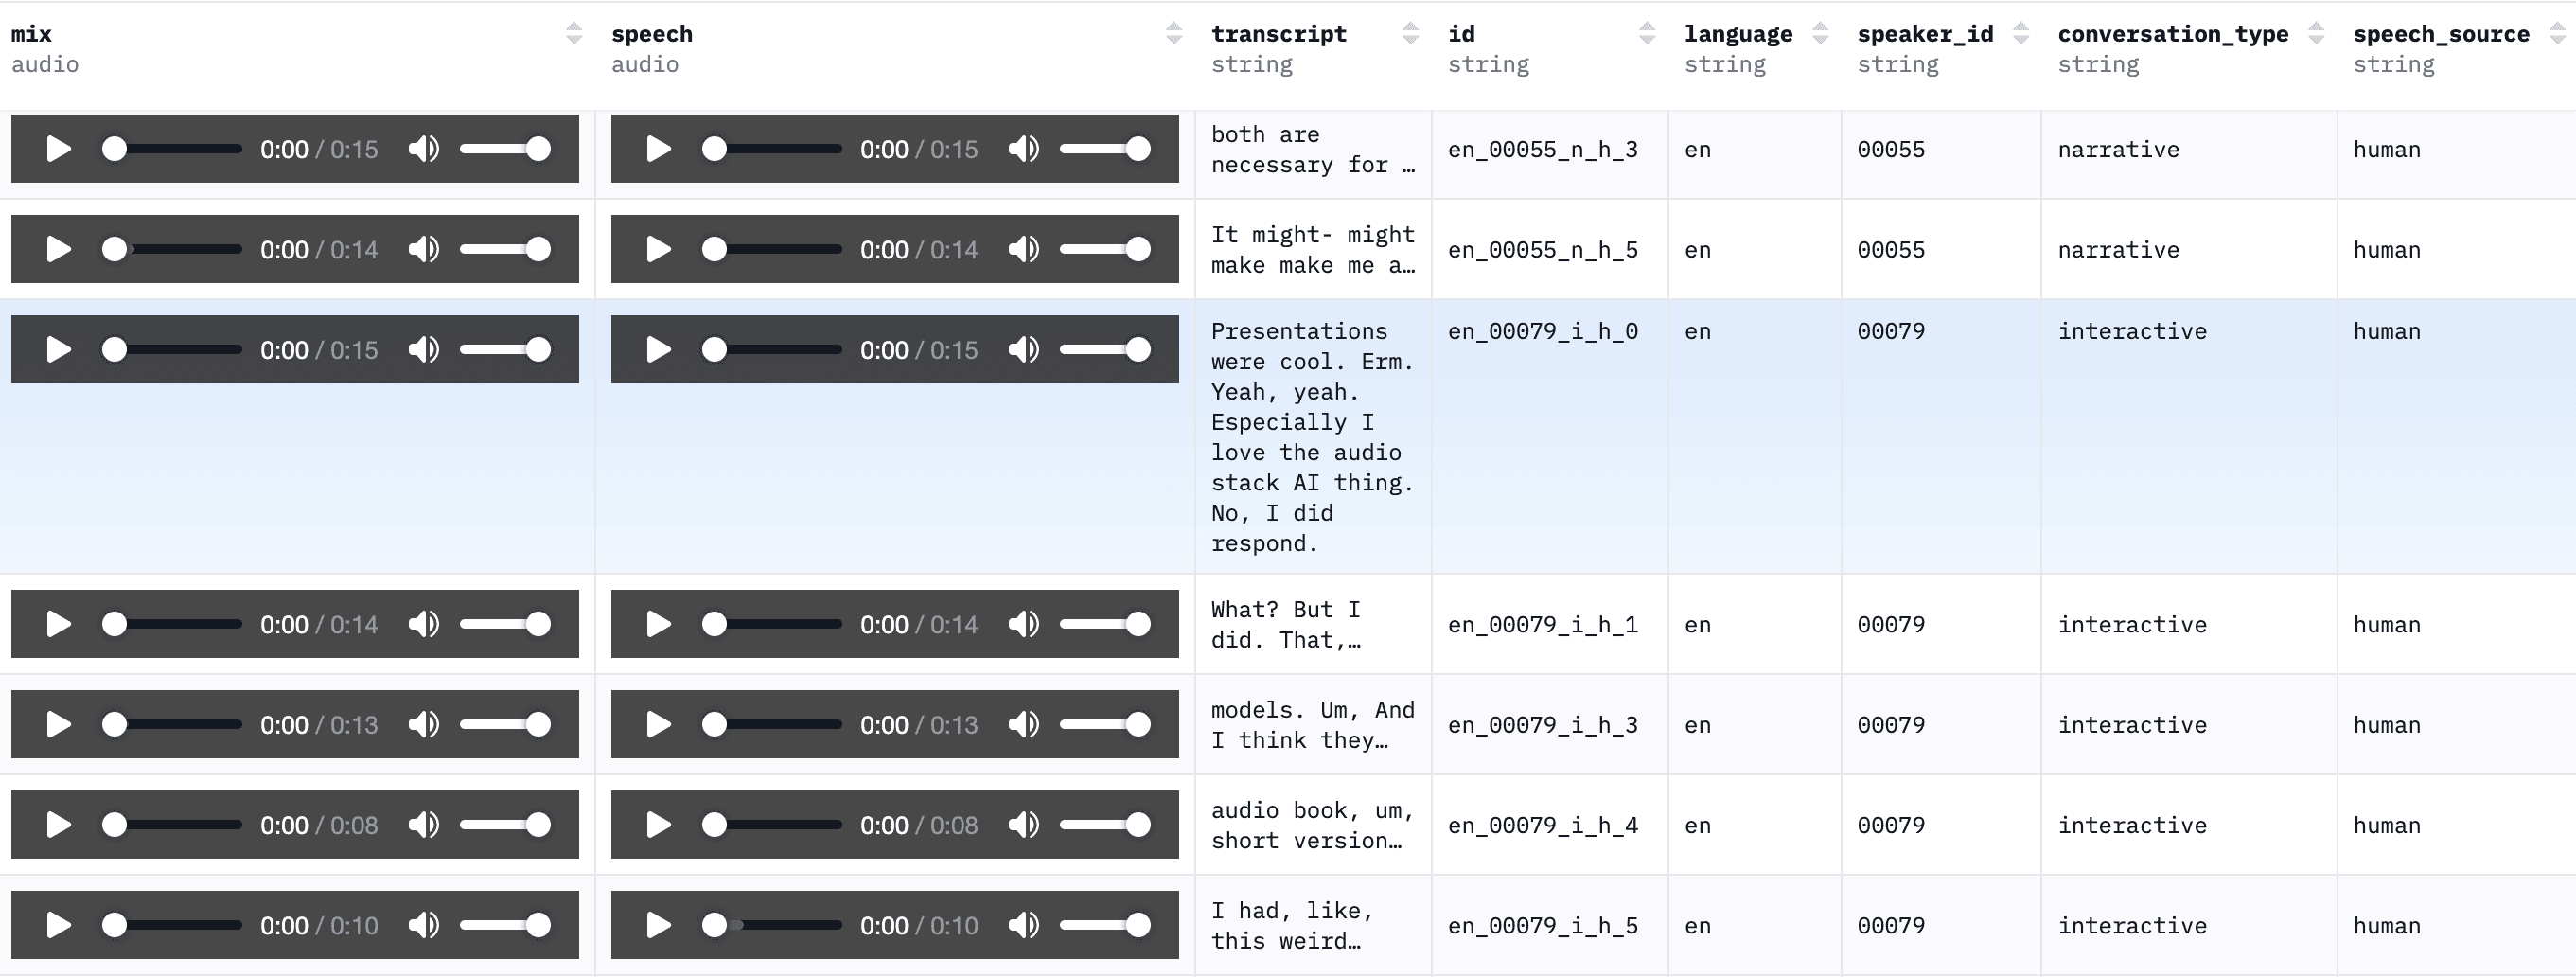Mute the mix player for en_00079_i_h_0
This screenshot has width=2576, height=977.
(x=424, y=349)
